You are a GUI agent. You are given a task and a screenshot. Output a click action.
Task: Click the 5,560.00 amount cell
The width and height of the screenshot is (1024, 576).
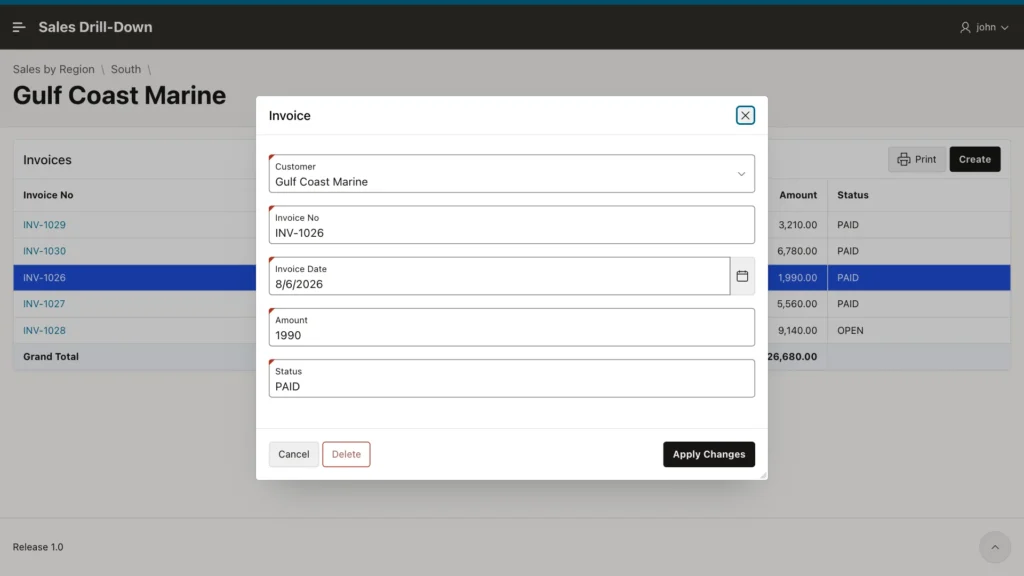point(797,304)
